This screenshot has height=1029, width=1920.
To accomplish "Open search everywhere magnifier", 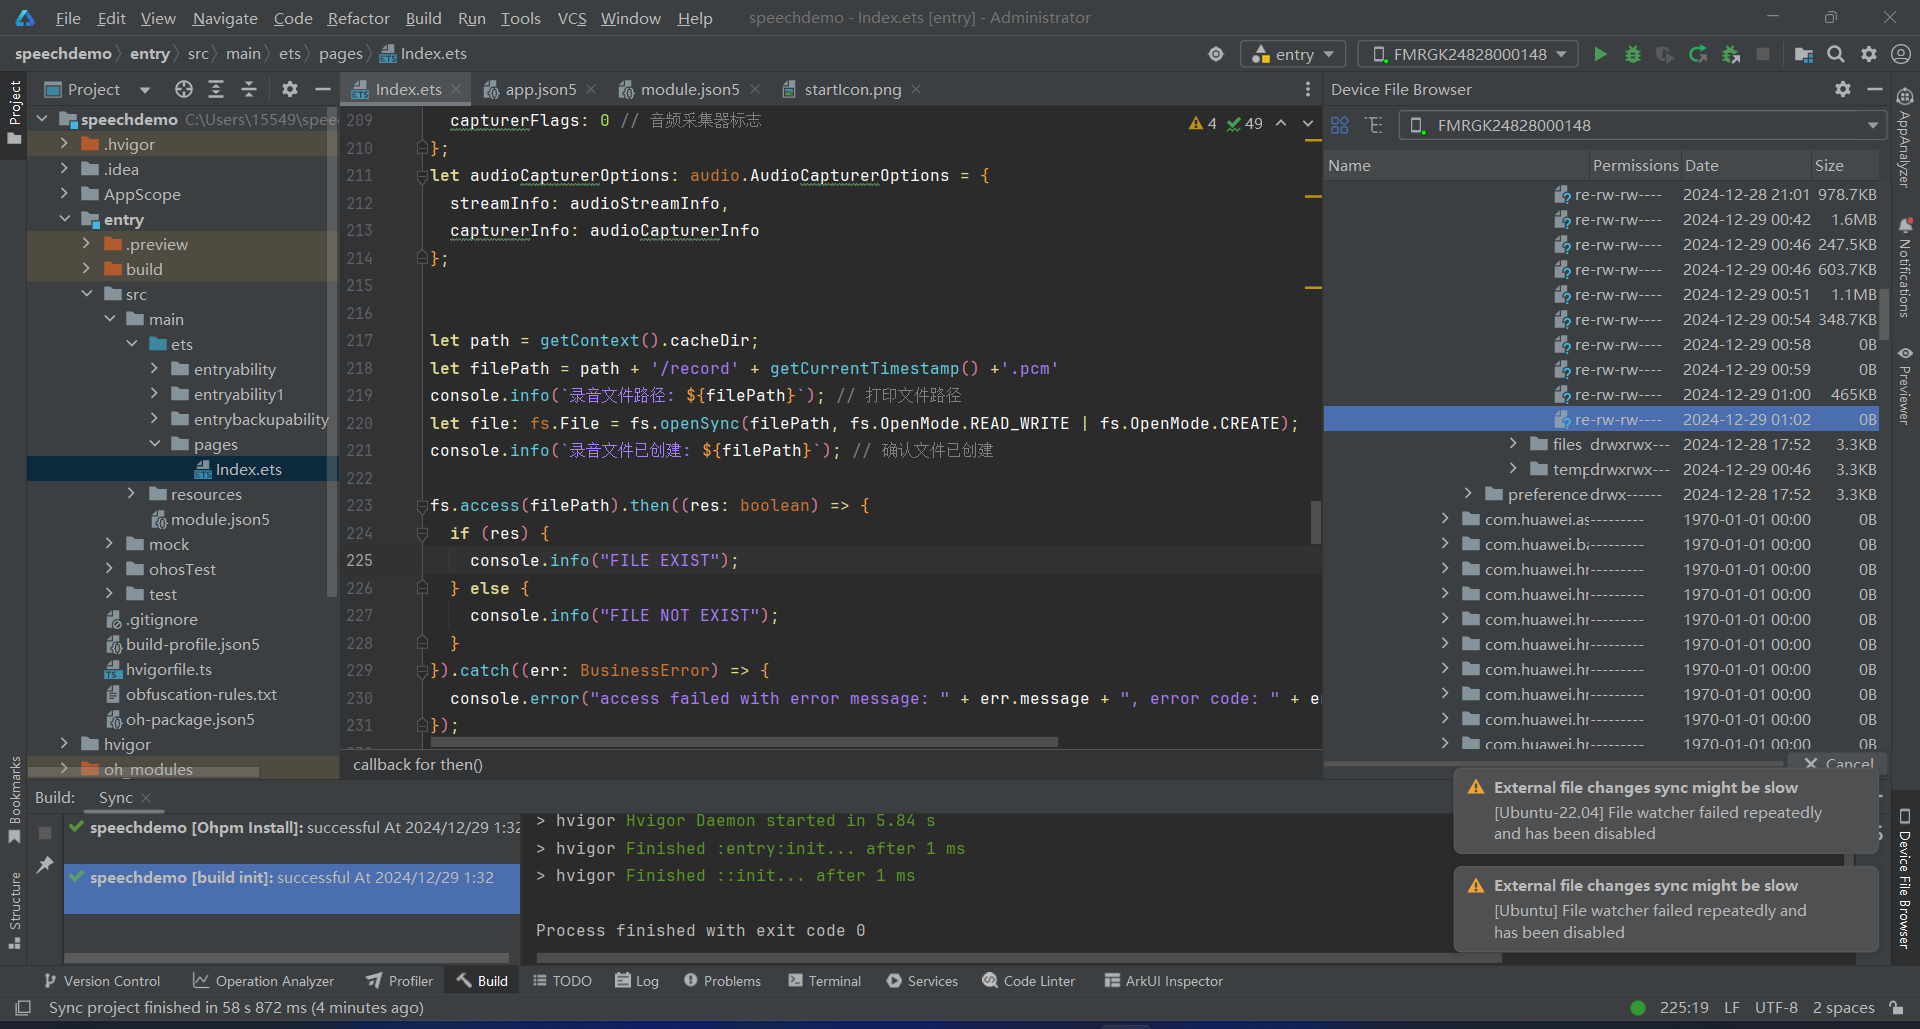I will 1836,54.
